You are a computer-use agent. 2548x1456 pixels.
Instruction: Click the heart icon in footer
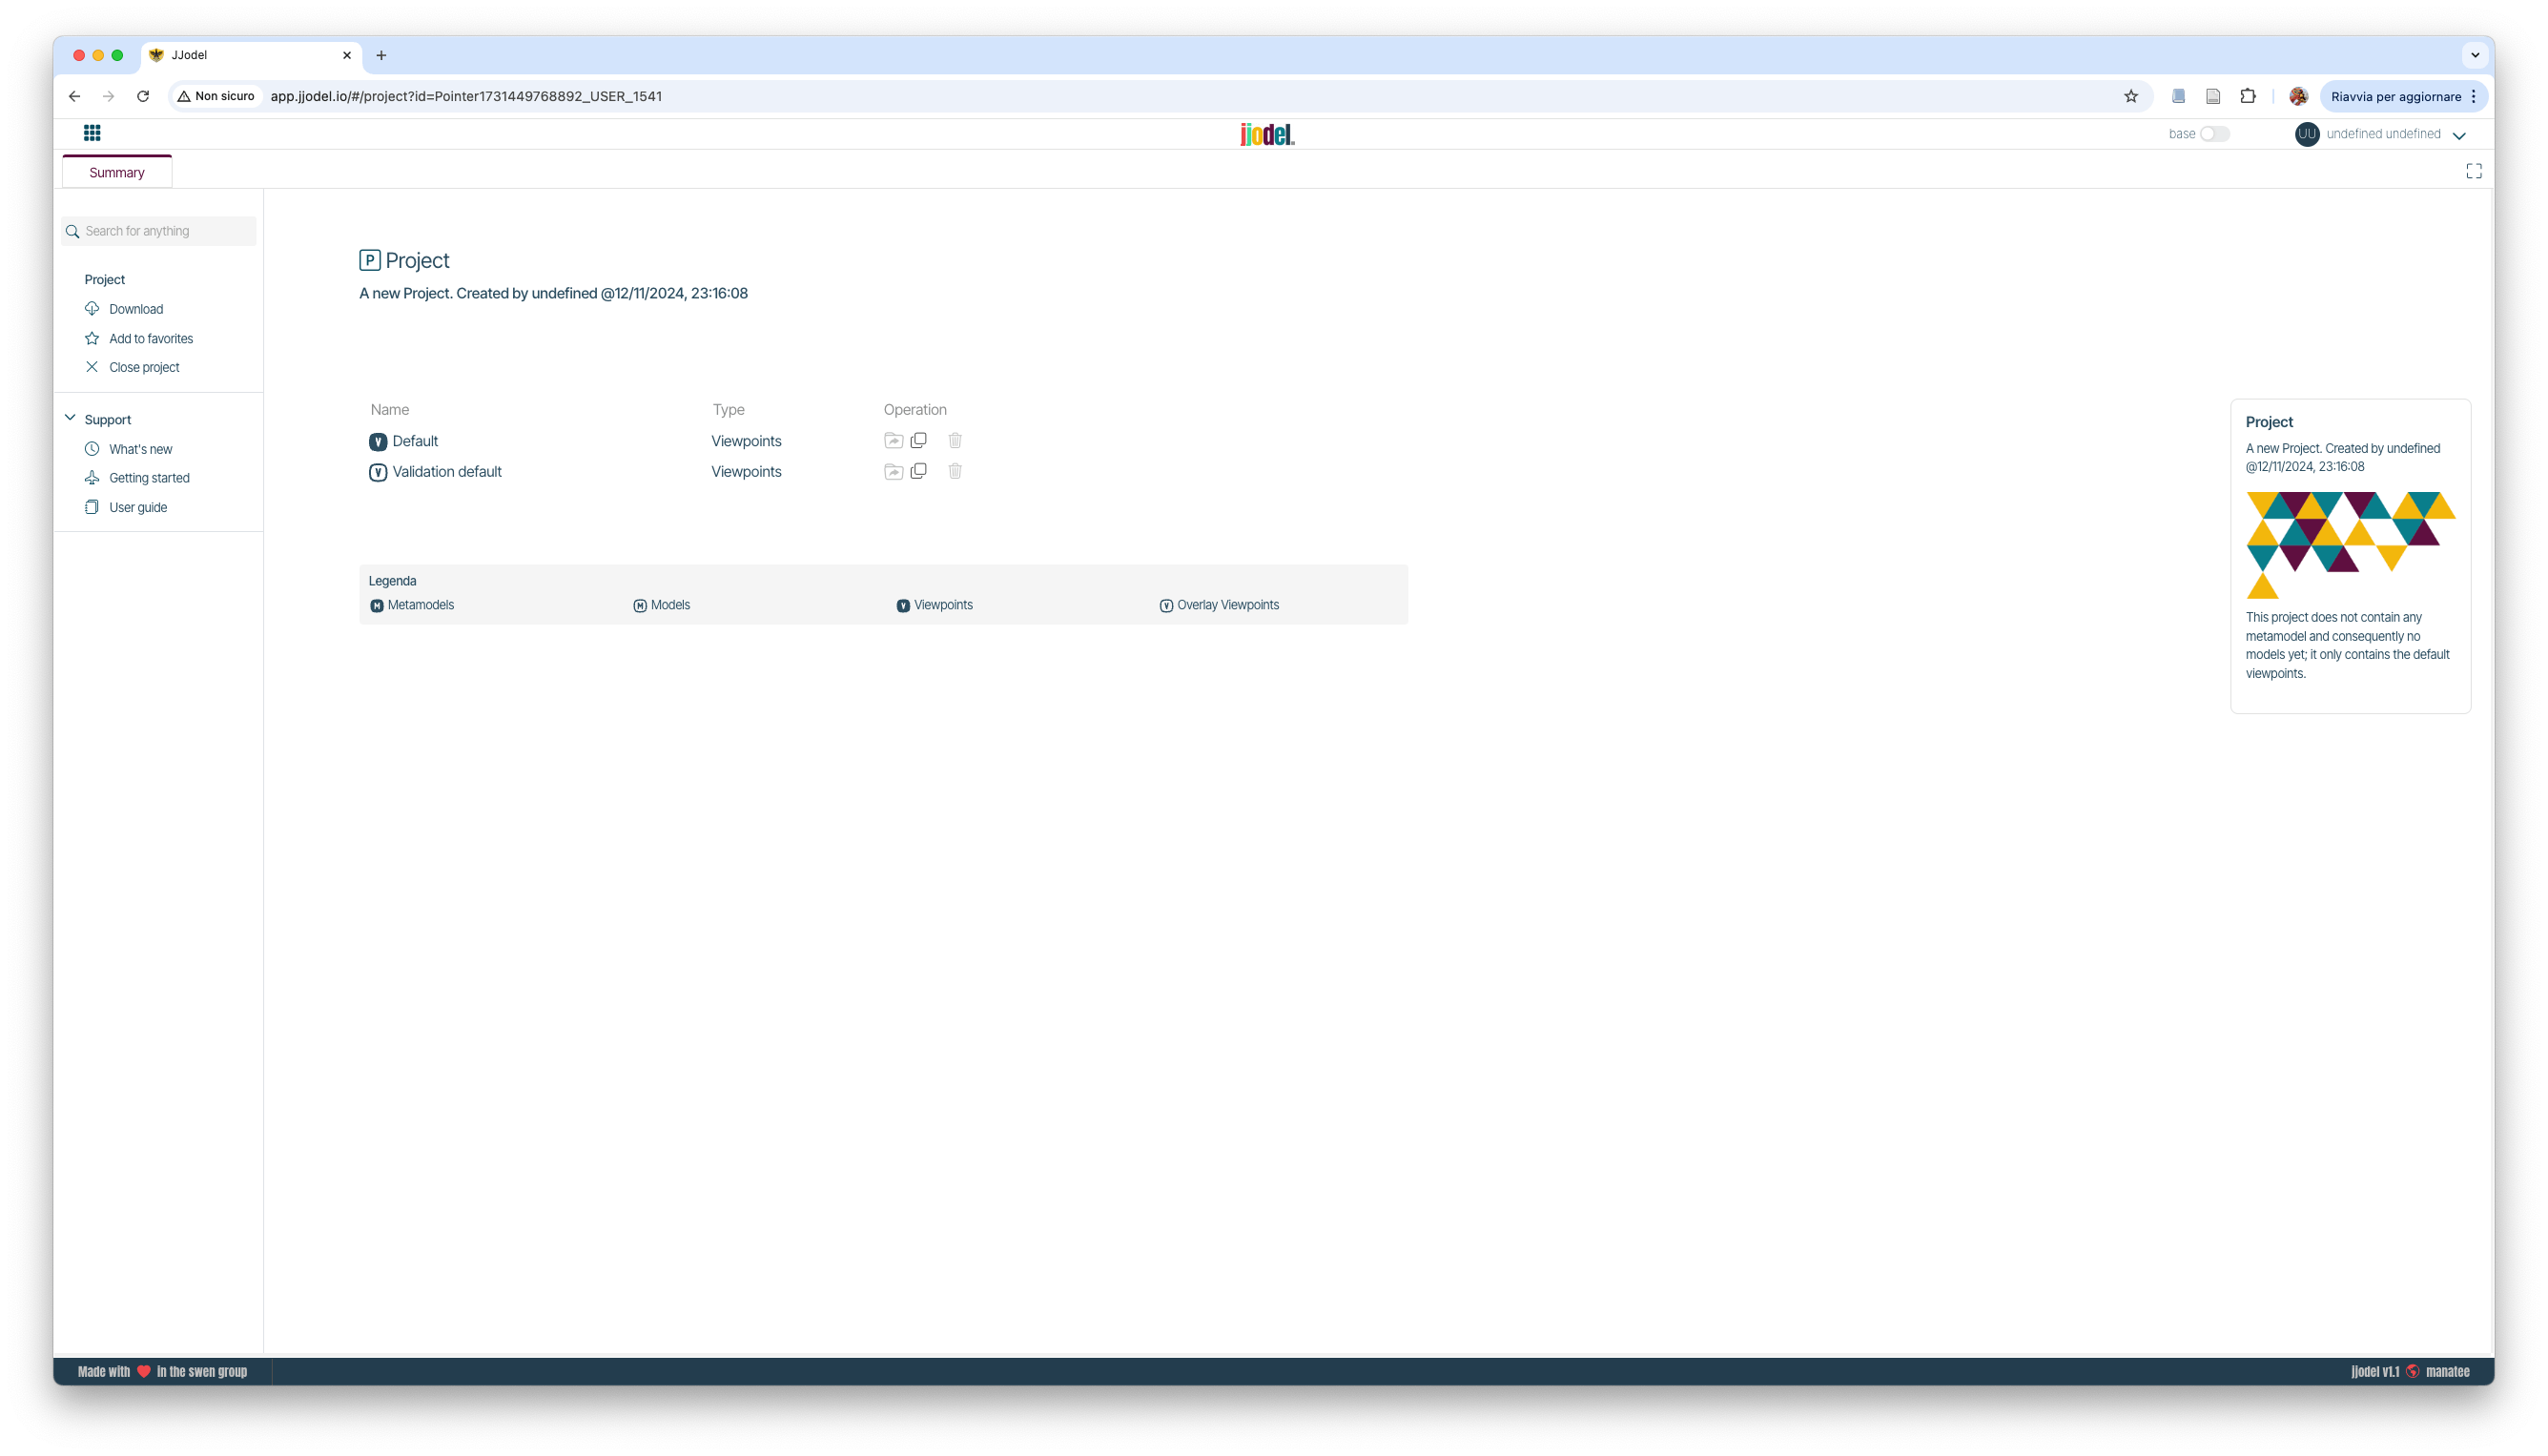coord(144,1371)
